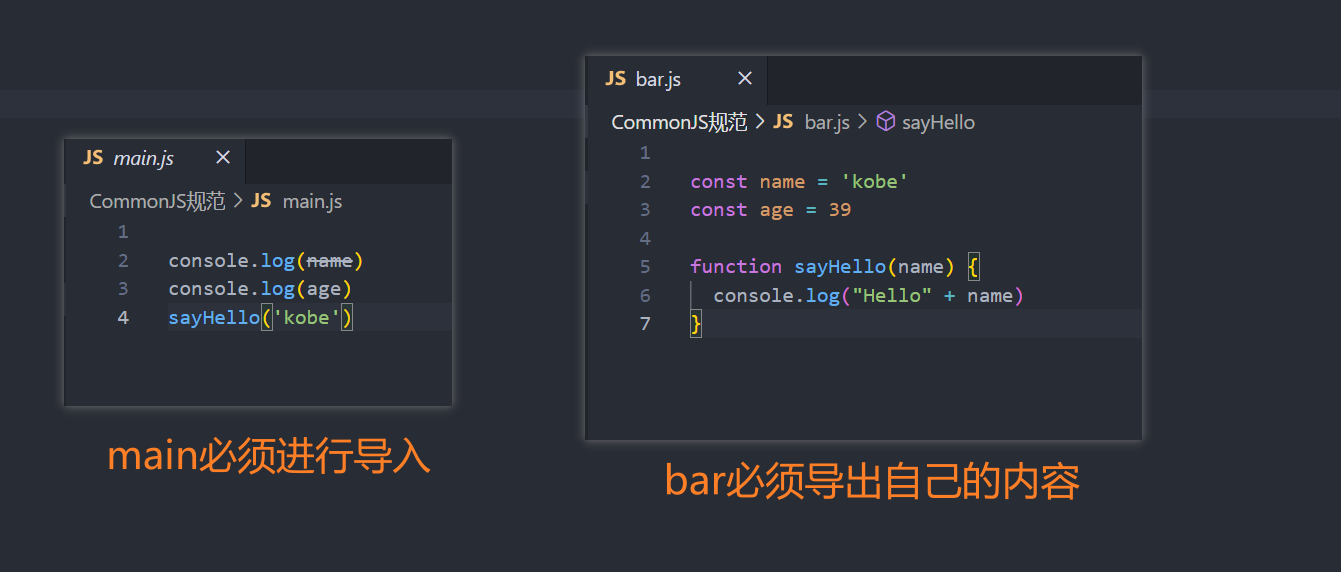Click the sayHello function name in bar.js declaration
This screenshot has height=572, width=1341.
[x=839, y=267]
